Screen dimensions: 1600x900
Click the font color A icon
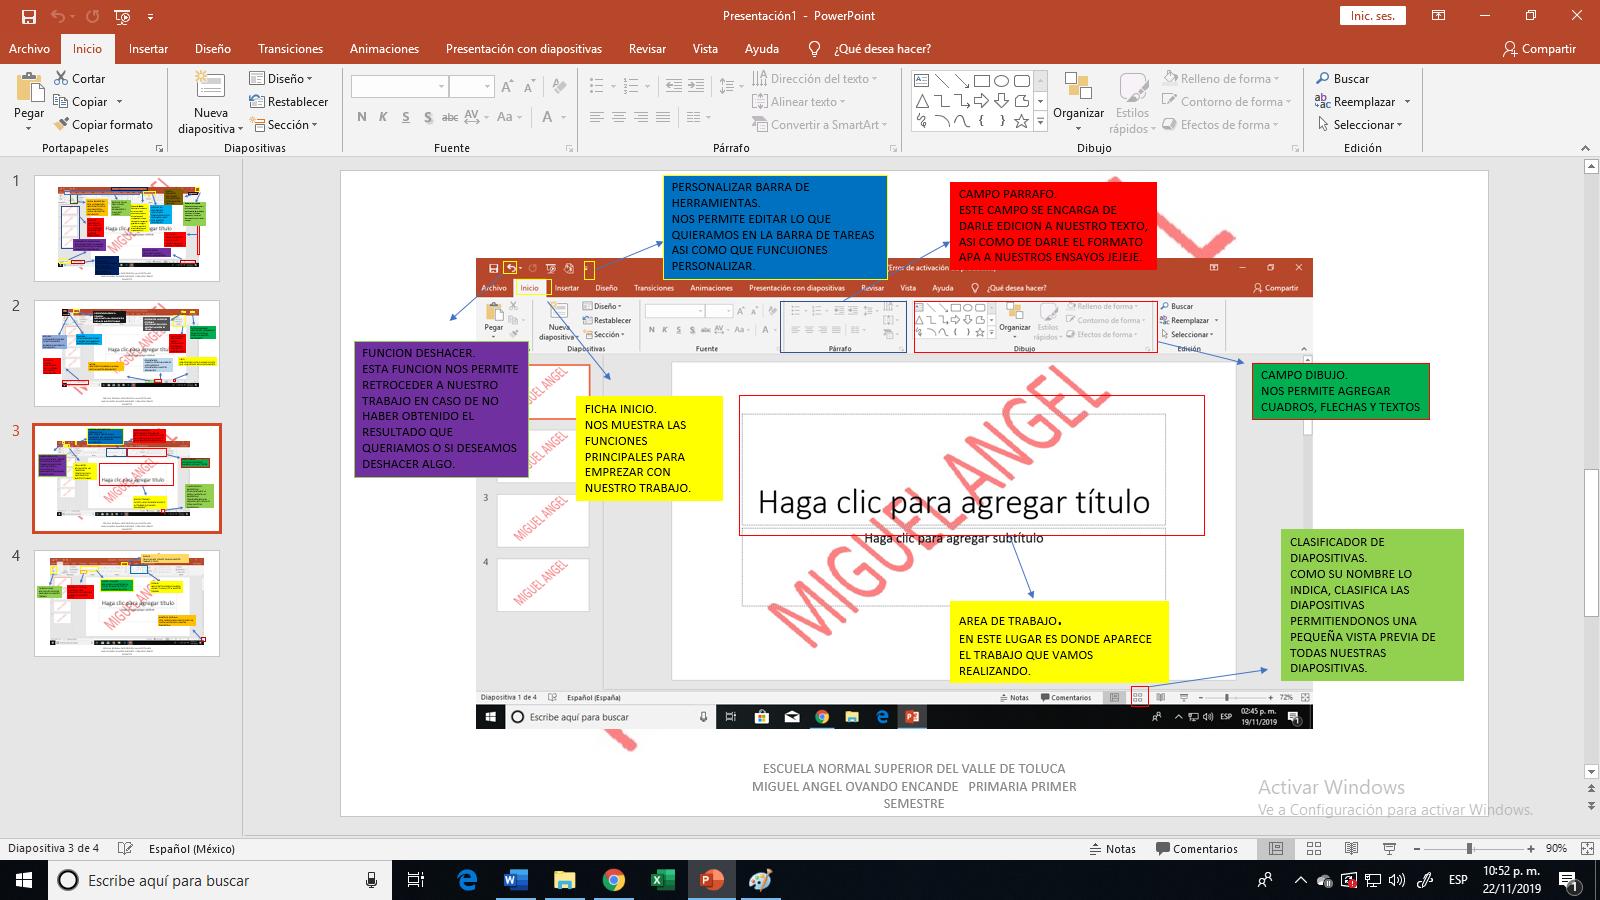pyautogui.click(x=548, y=117)
